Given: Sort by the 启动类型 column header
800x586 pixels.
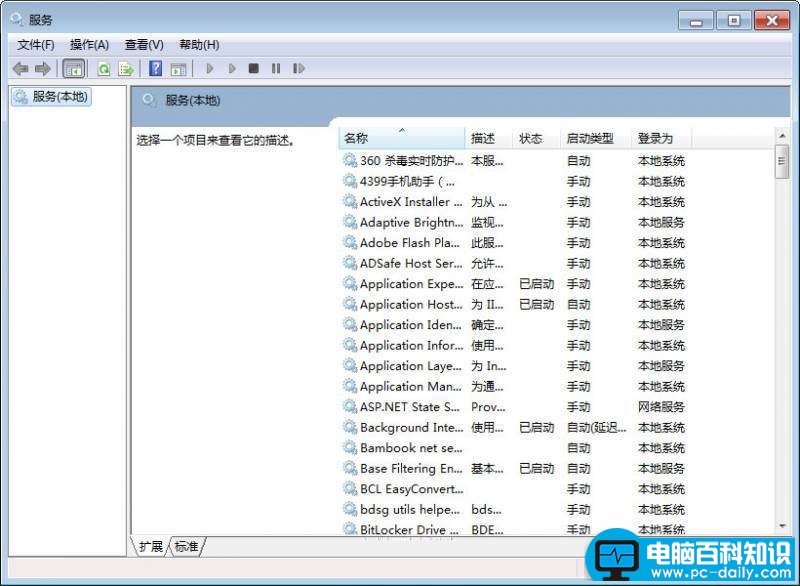Looking at the screenshot, I should tap(590, 138).
